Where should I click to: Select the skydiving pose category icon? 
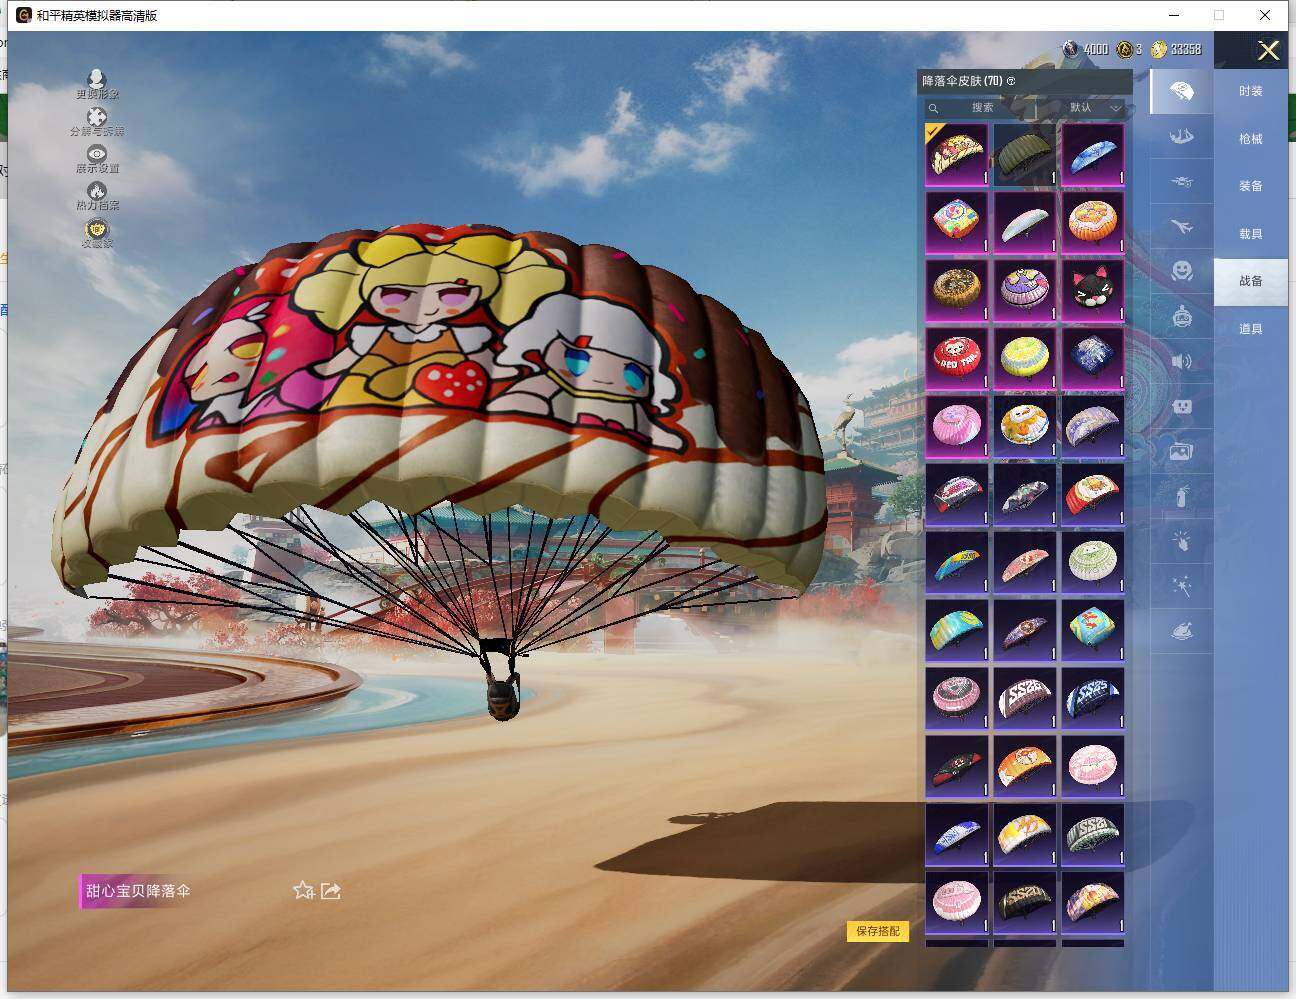point(1181,137)
